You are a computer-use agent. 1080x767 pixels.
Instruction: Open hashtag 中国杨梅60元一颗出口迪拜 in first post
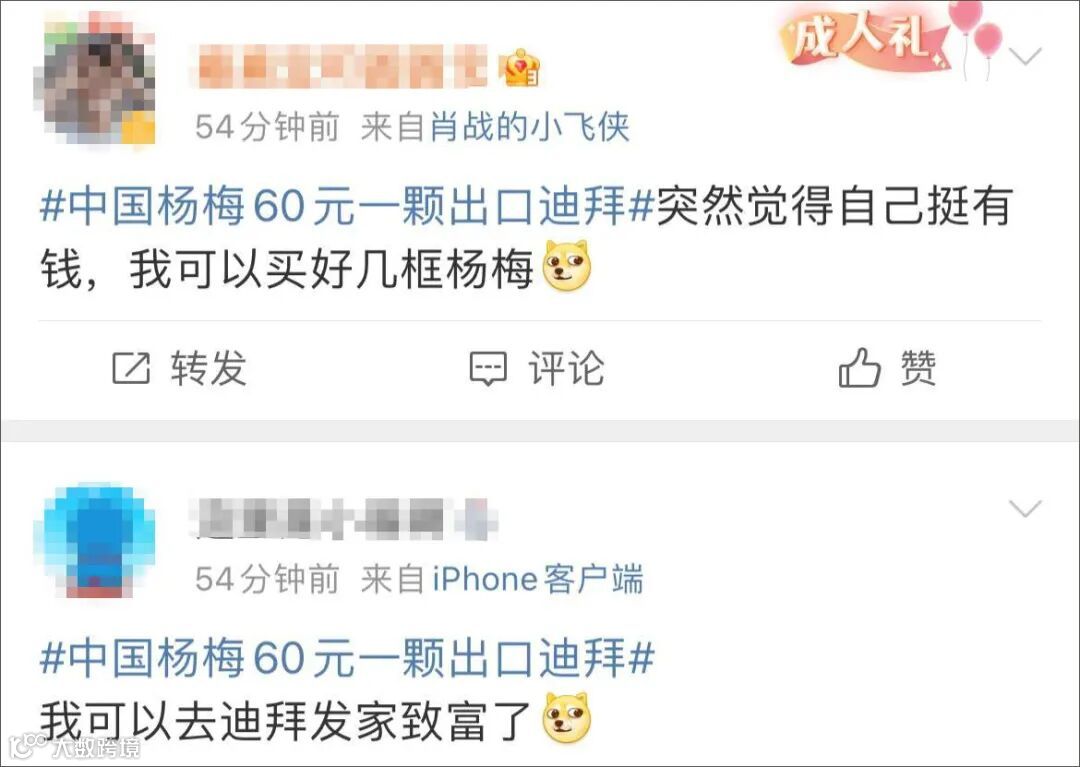346,205
